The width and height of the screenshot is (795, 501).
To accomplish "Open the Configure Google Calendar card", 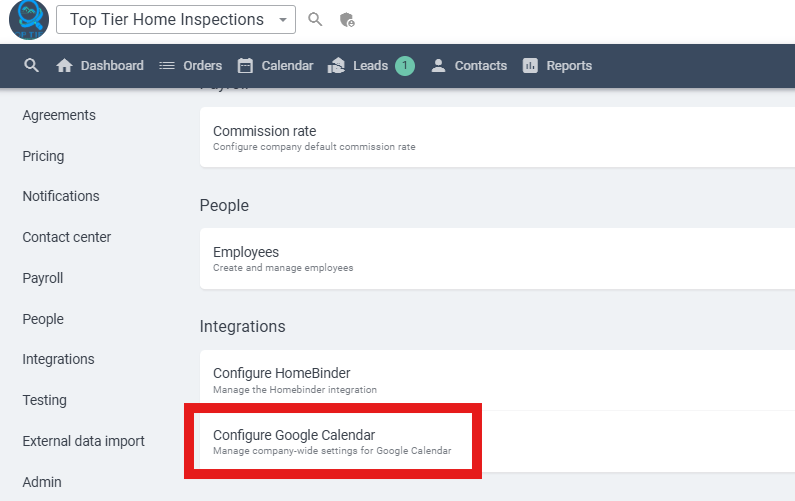I will click(x=497, y=442).
